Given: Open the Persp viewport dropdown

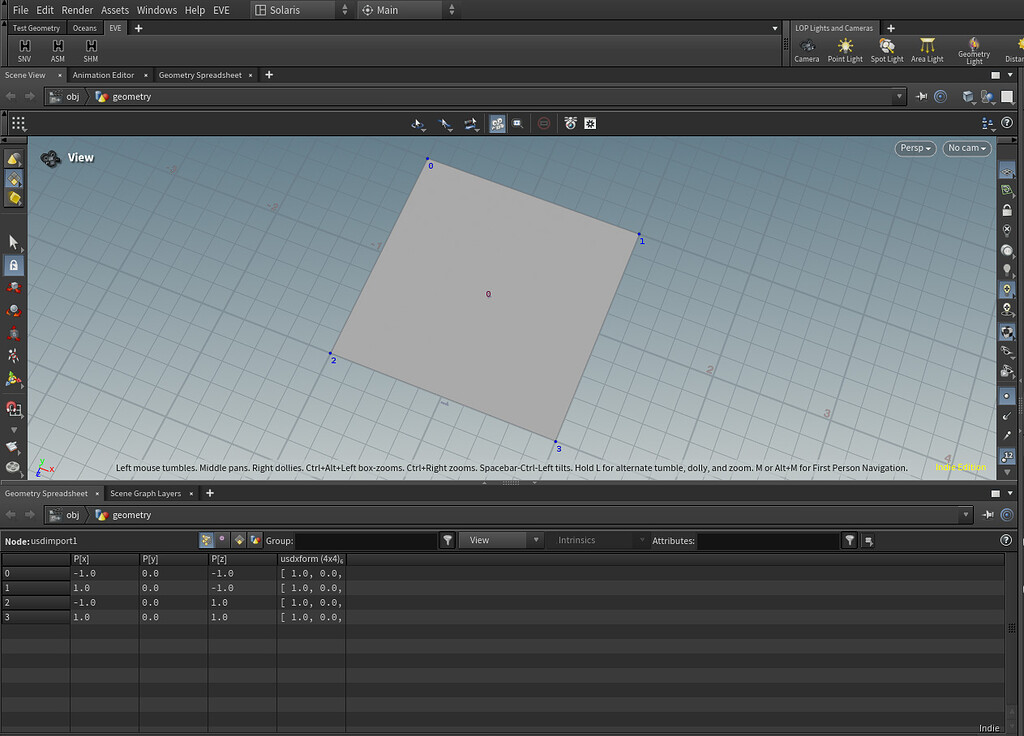Looking at the screenshot, I should tap(915, 148).
